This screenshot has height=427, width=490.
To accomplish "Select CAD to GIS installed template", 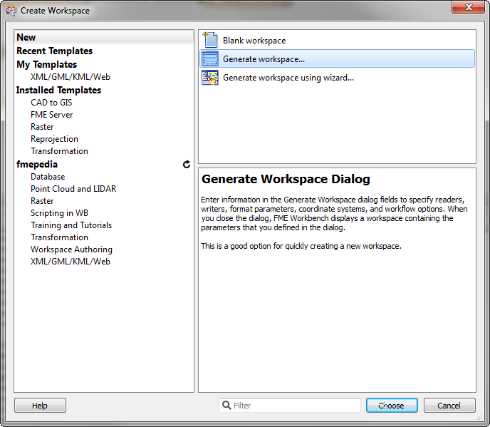I will tap(51, 103).
